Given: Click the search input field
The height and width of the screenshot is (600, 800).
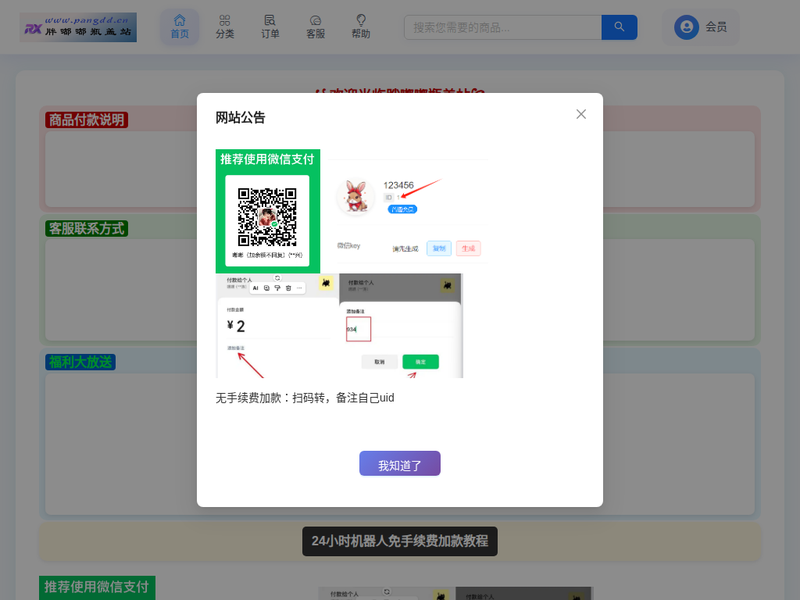Looking at the screenshot, I should [503, 28].
